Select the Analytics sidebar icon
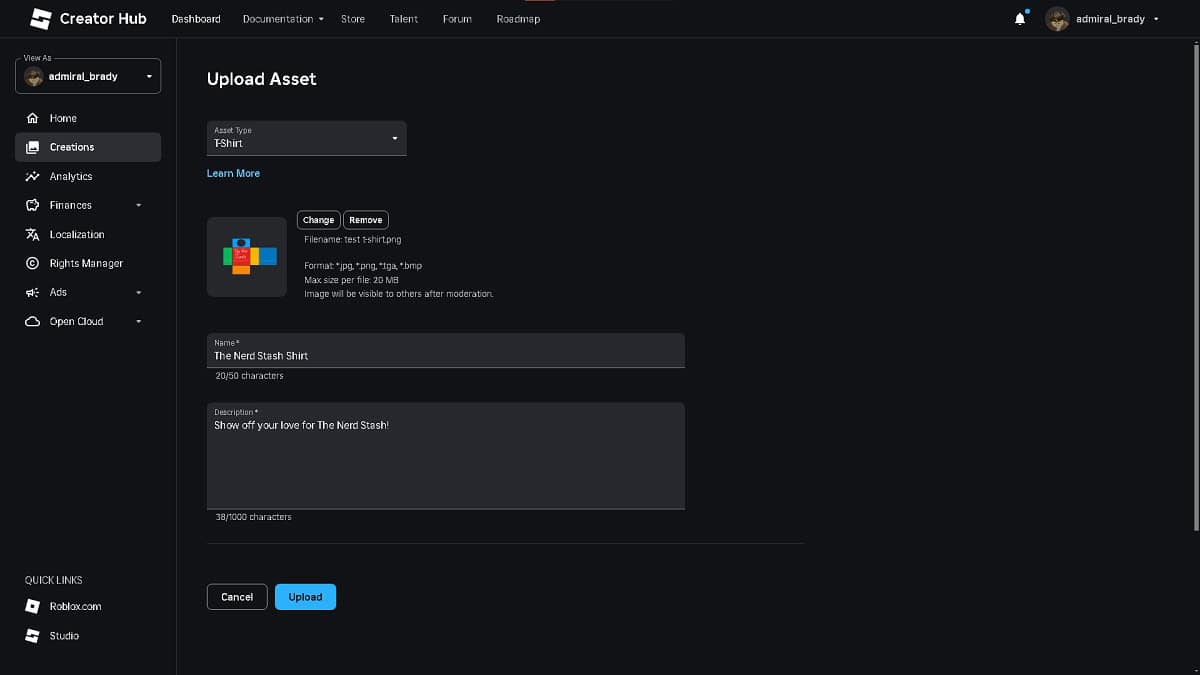This screenshot has height=675, width=1200. (34, 176)
